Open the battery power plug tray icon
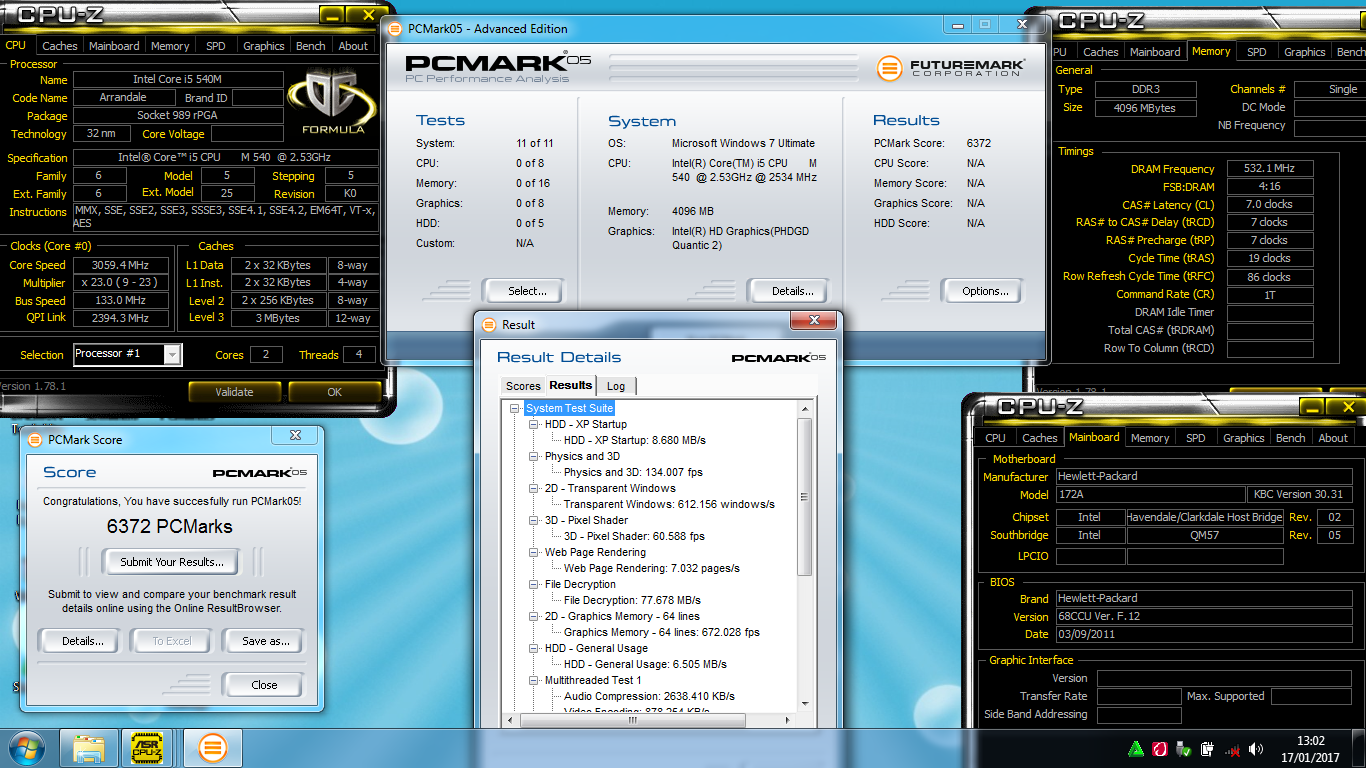Viewport: 1366px width, 768px height. 1207,748
